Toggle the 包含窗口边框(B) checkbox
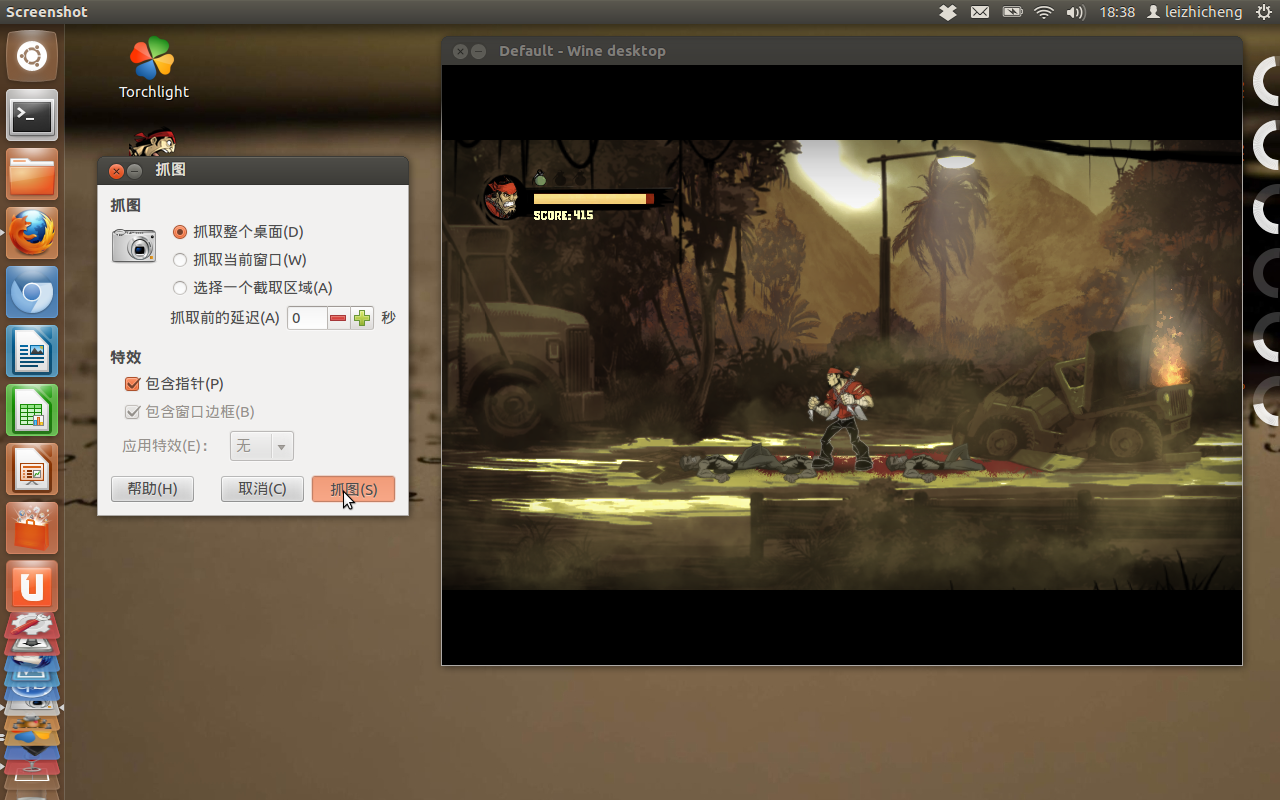This screenshot has width=1280, height=800. tap(189, 411)
